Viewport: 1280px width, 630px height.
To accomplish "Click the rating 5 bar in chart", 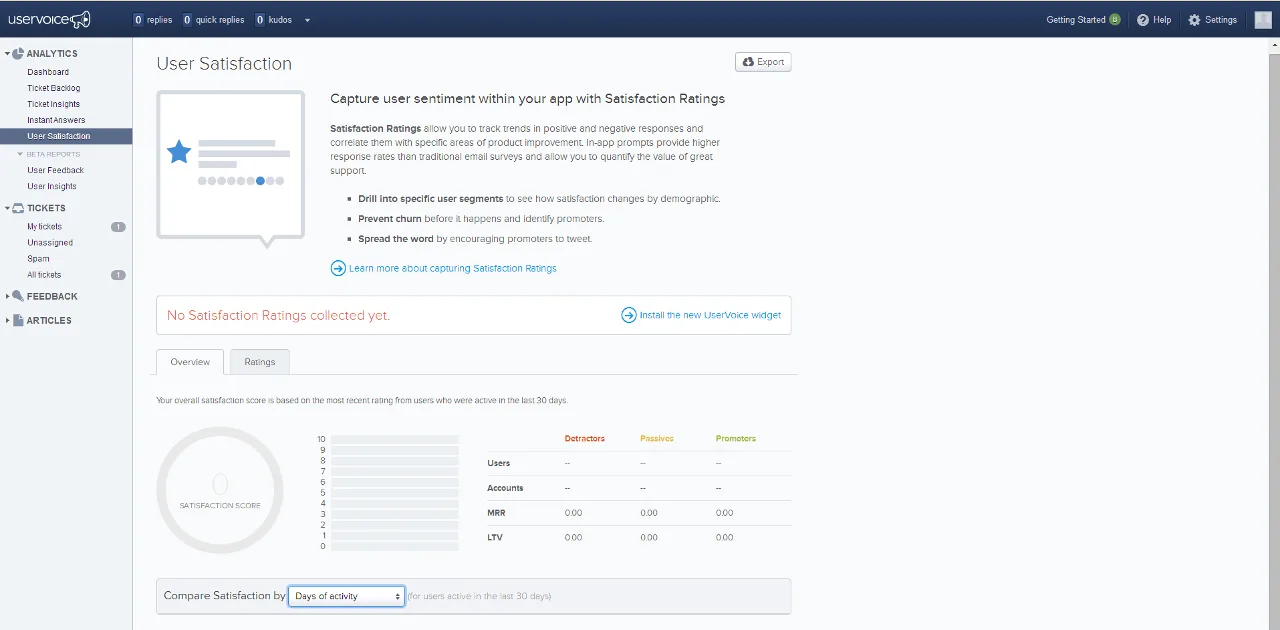I will coord(395,493).
